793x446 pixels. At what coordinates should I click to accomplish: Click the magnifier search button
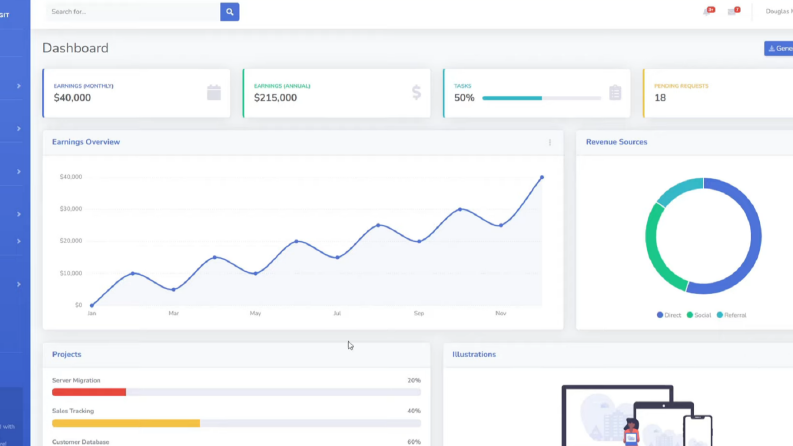[x=230, y=12]
